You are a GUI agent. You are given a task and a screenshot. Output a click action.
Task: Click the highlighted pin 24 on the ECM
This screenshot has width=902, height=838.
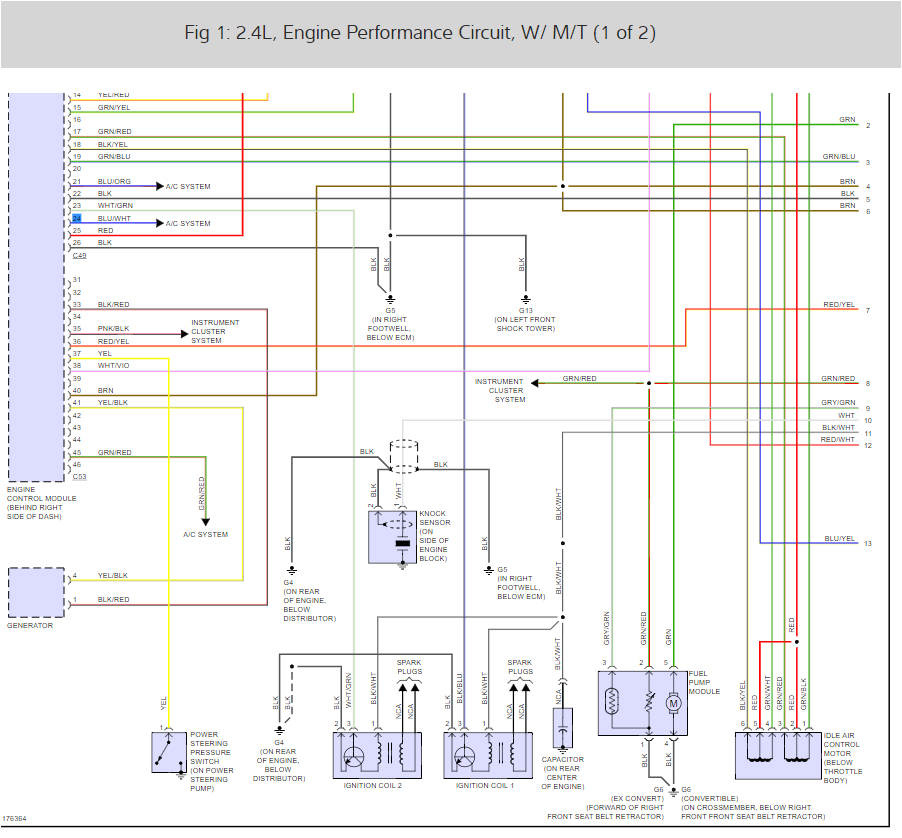tap(76, 218)
